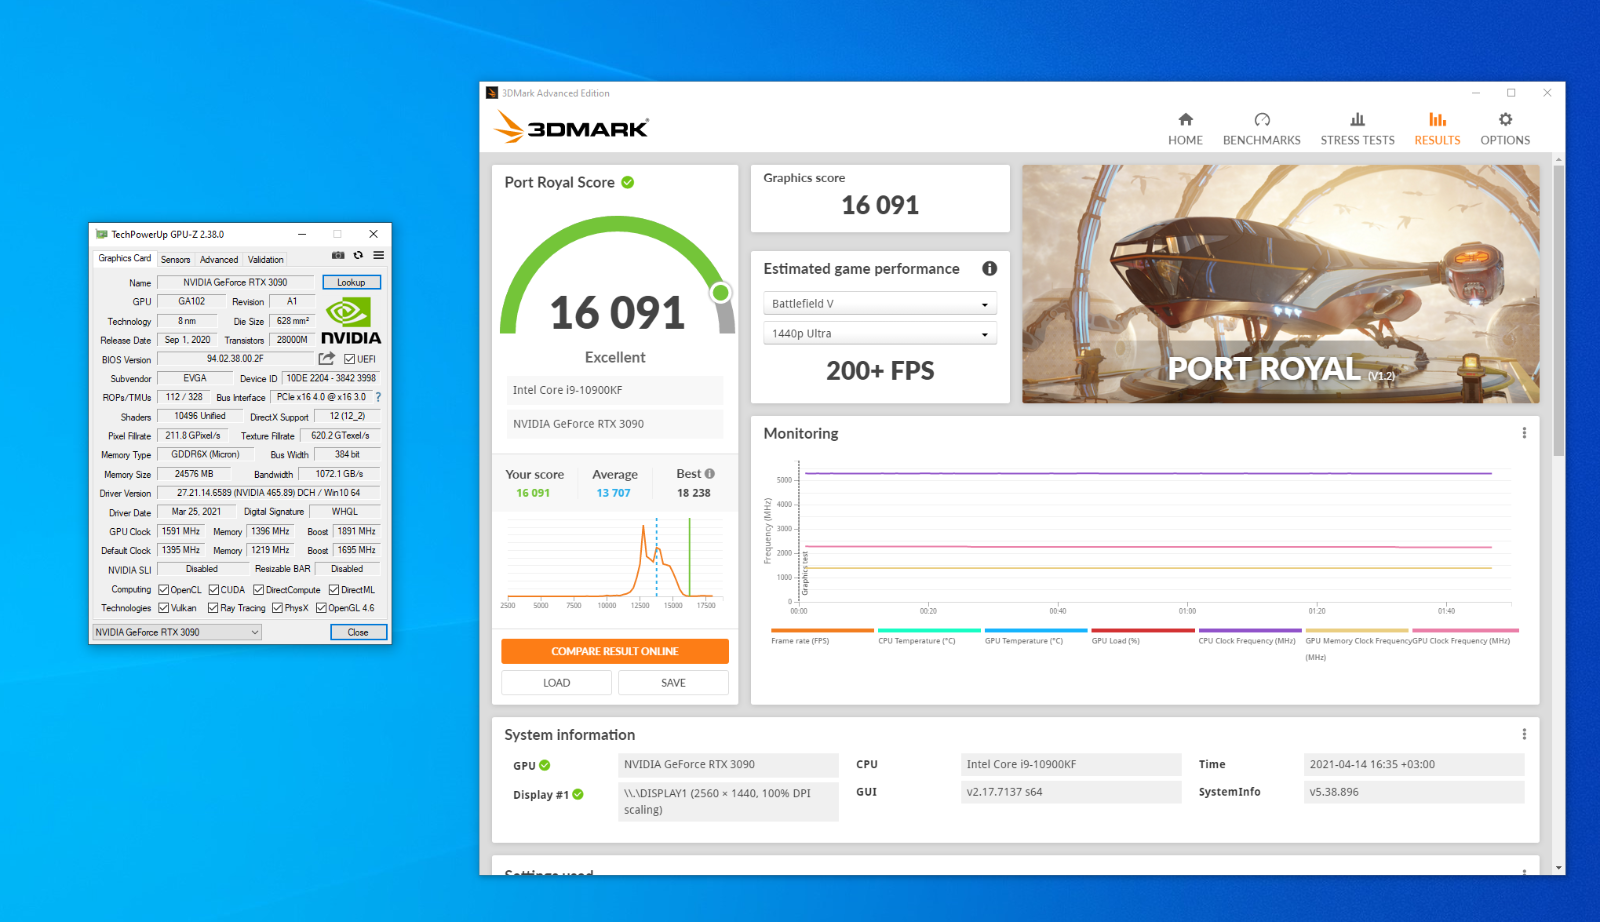The image size is (1600, 922).
Task: Click the GPU-Z refresh icon
Action: coord(358,255)
